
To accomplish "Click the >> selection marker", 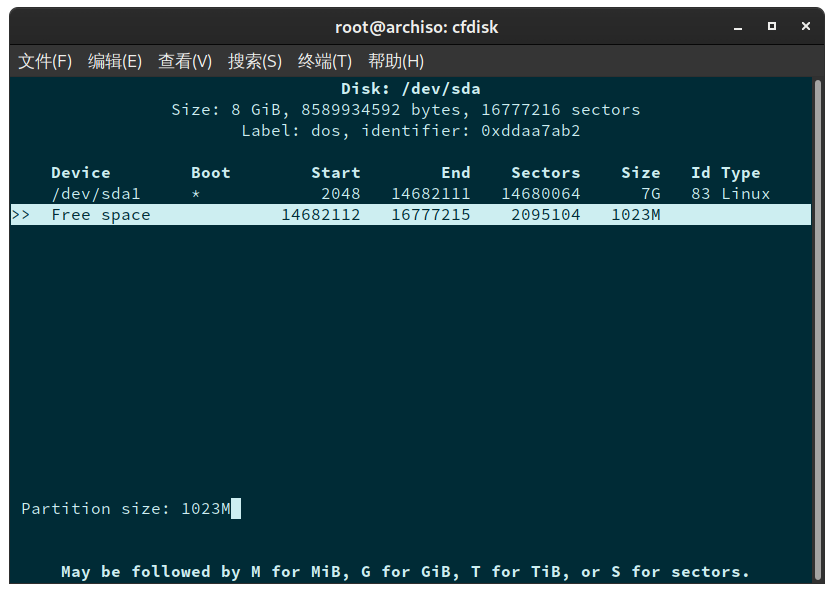I will click(22, 214).
